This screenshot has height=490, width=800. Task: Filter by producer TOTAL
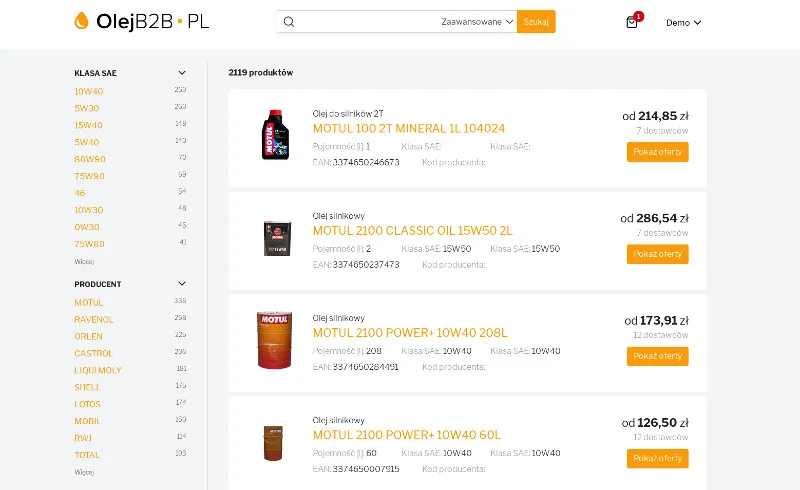point(87,455)
